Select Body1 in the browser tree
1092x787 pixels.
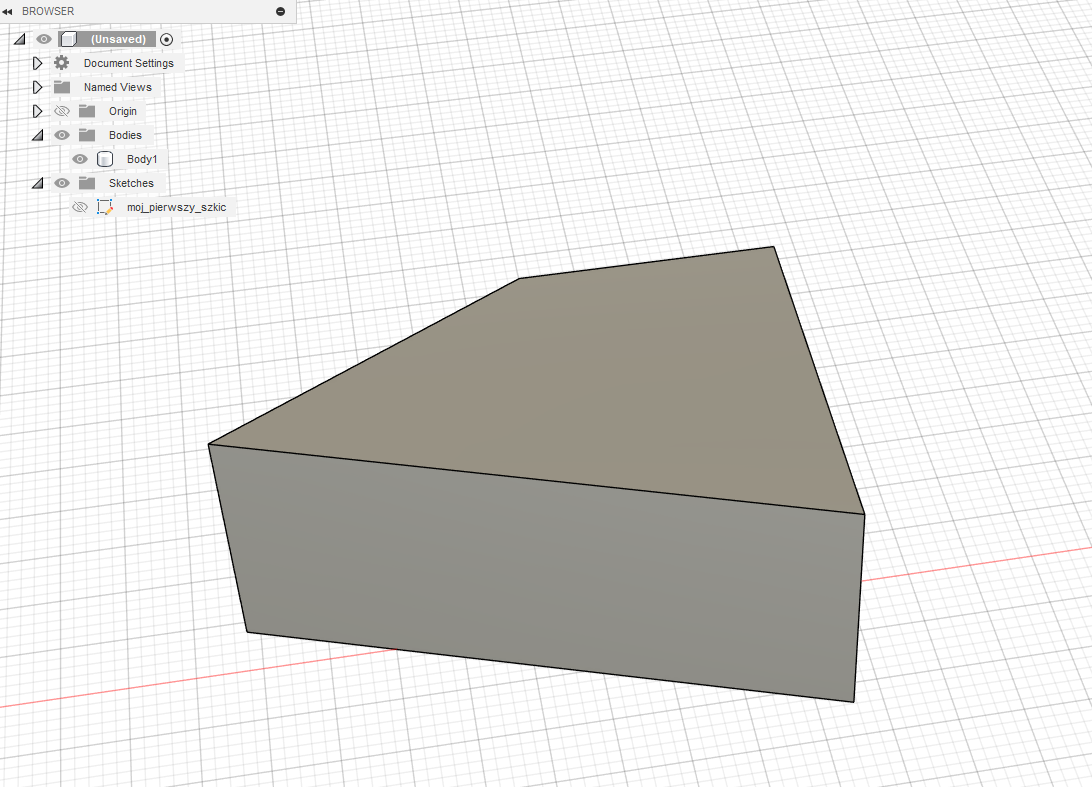[142, 159]
